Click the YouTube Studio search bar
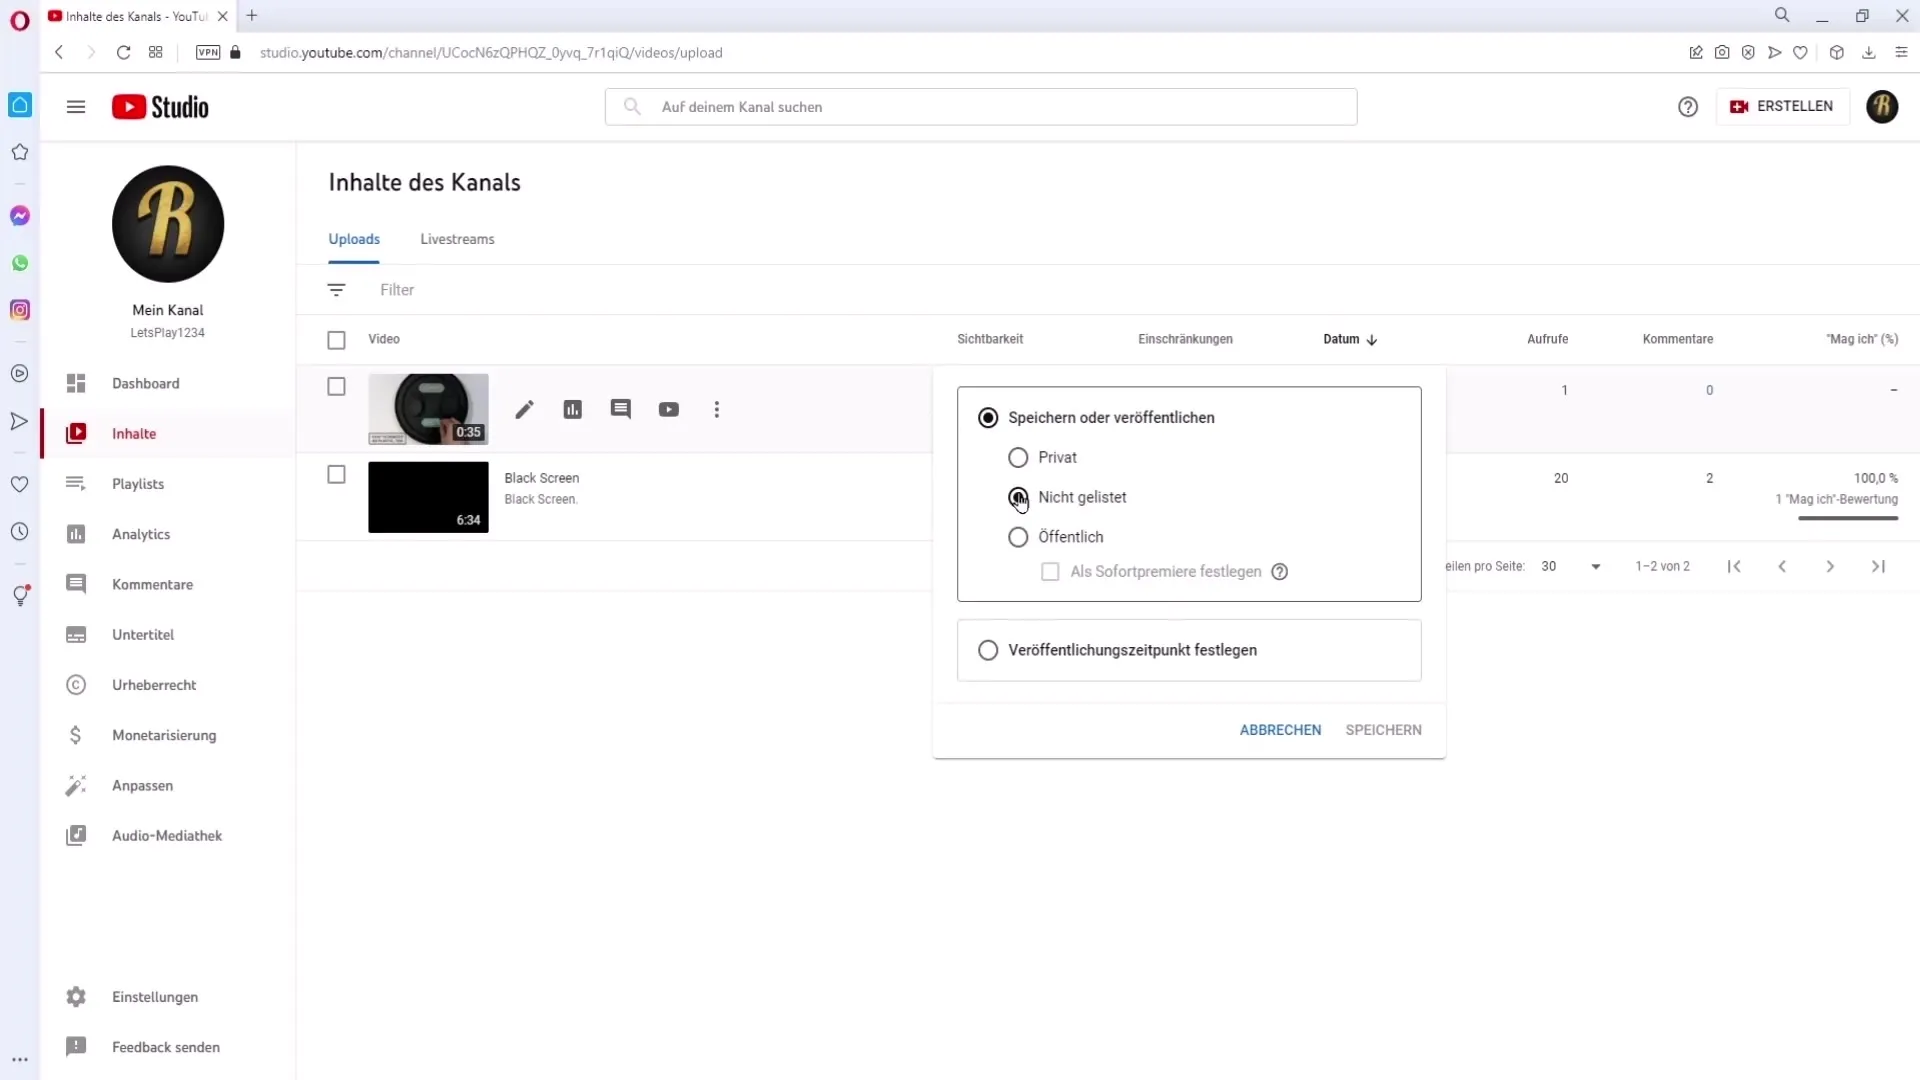Image resolution: width=1920 pixels, height=1080 pixels. pos(981,105)
